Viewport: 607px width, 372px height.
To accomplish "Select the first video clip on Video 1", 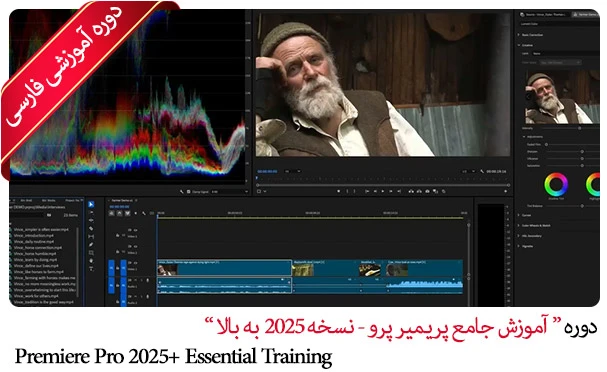I will pyautogui.click(x=224, y=267).
